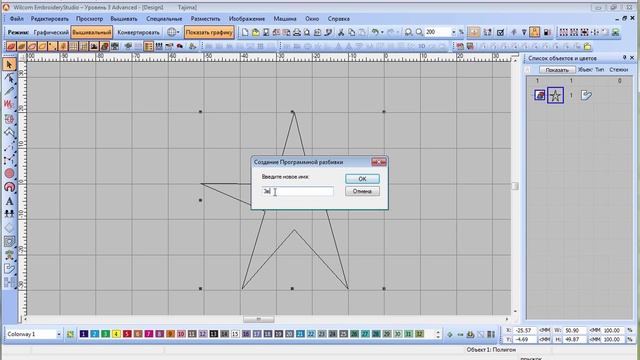Select the Reshape Object tool
This screenshot has width=640, height=360.
[9, 78]
